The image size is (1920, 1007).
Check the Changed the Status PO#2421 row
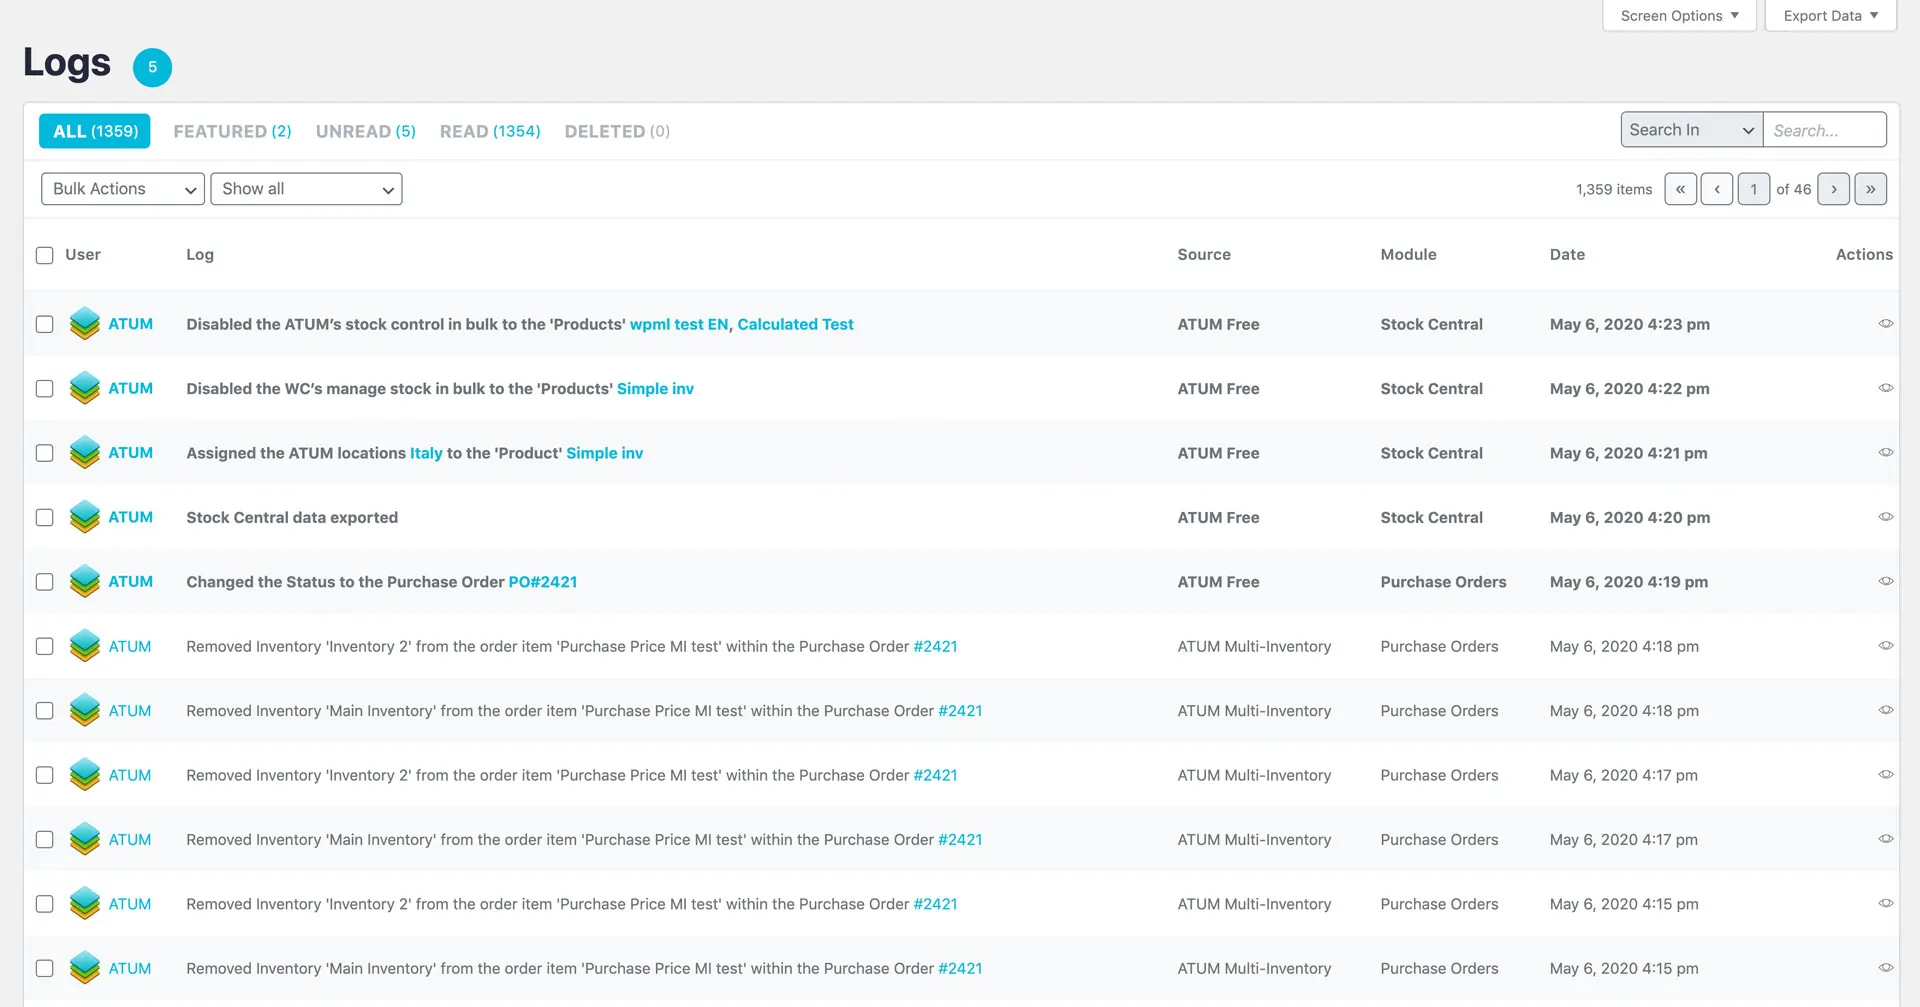click(x=44, y=582)
